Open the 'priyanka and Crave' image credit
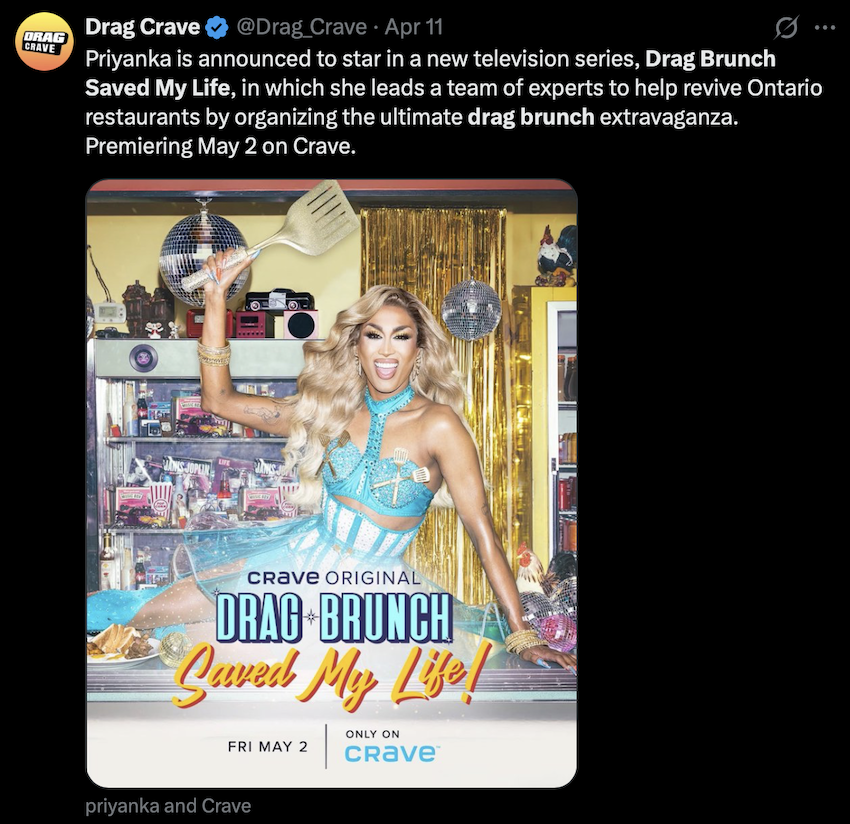Screen dimensions: 850x824 point(168,806)
